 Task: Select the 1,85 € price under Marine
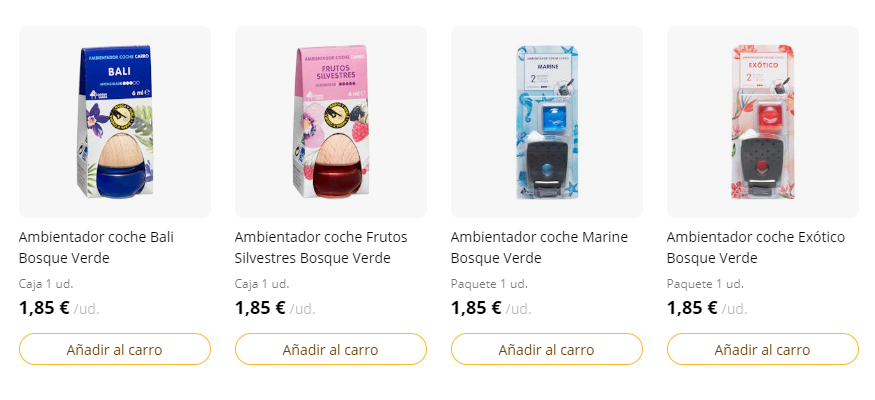[476, 308]
